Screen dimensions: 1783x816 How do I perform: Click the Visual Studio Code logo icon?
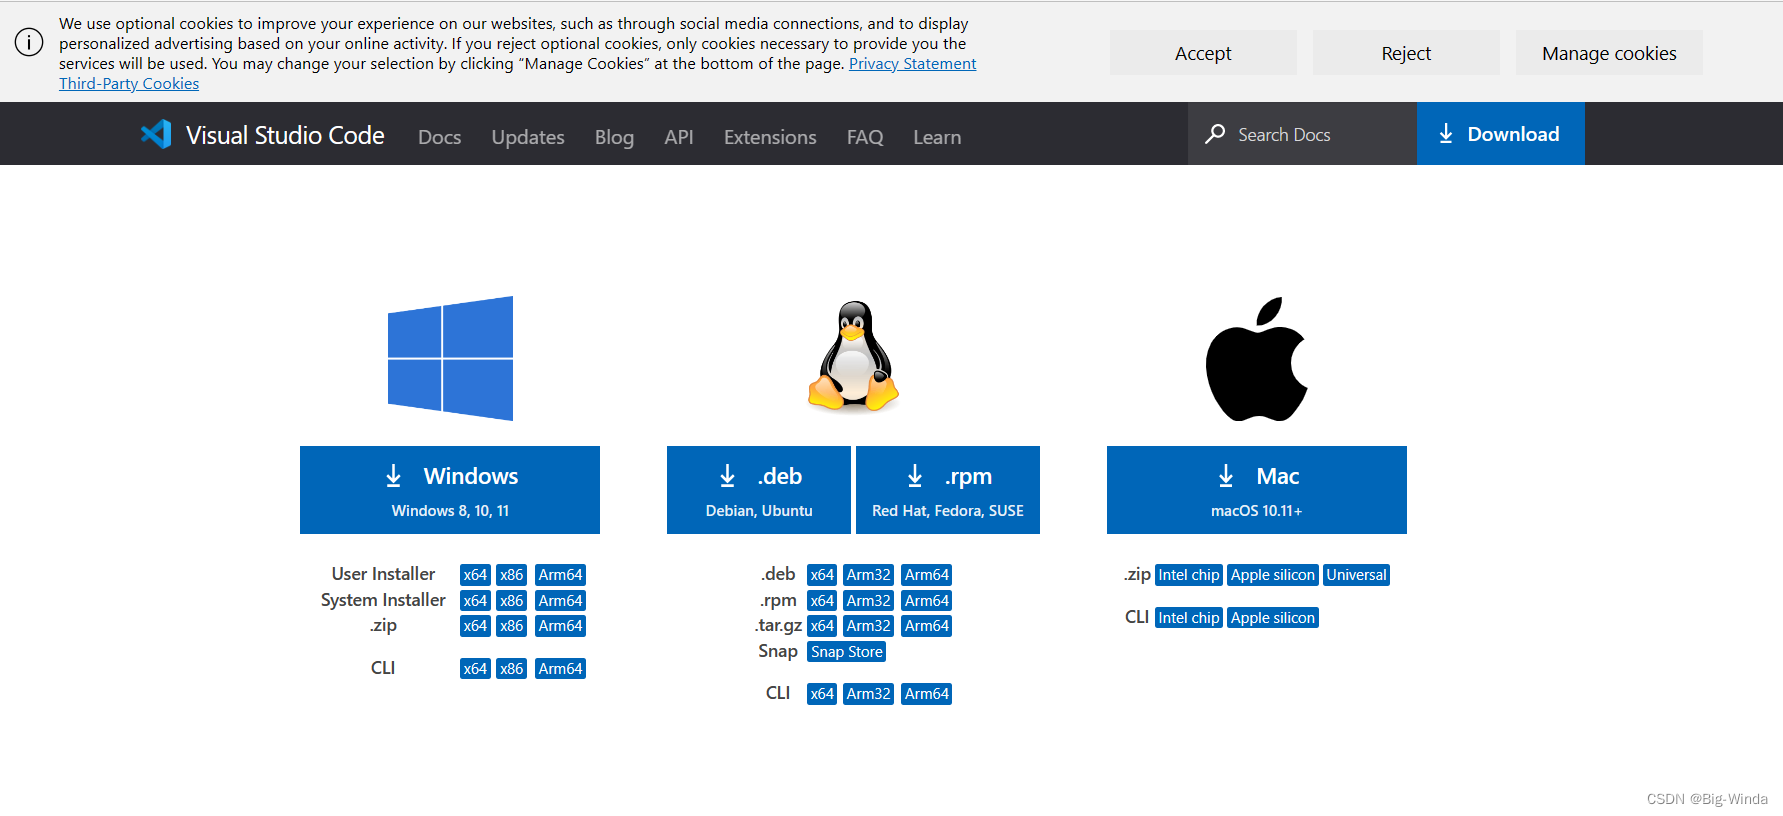click(x=156, y=134)
